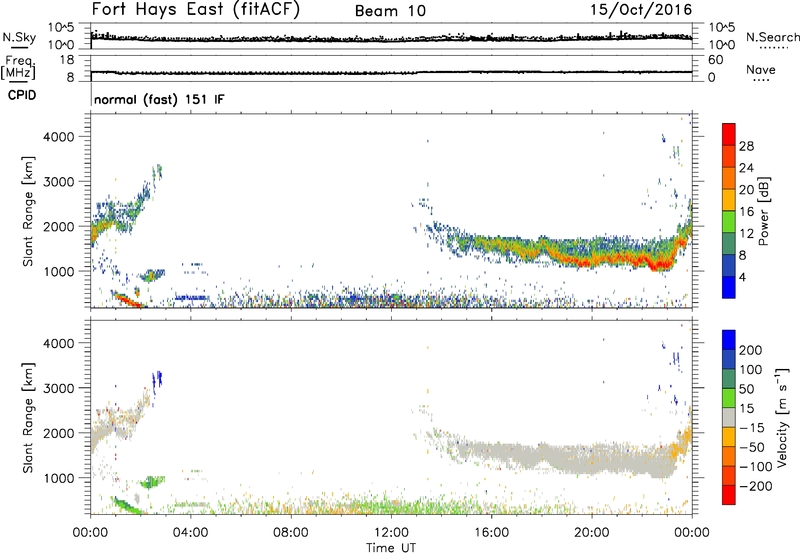Click the orange segment of Power colorbar

pyautogui.click(x=729, y=178)
